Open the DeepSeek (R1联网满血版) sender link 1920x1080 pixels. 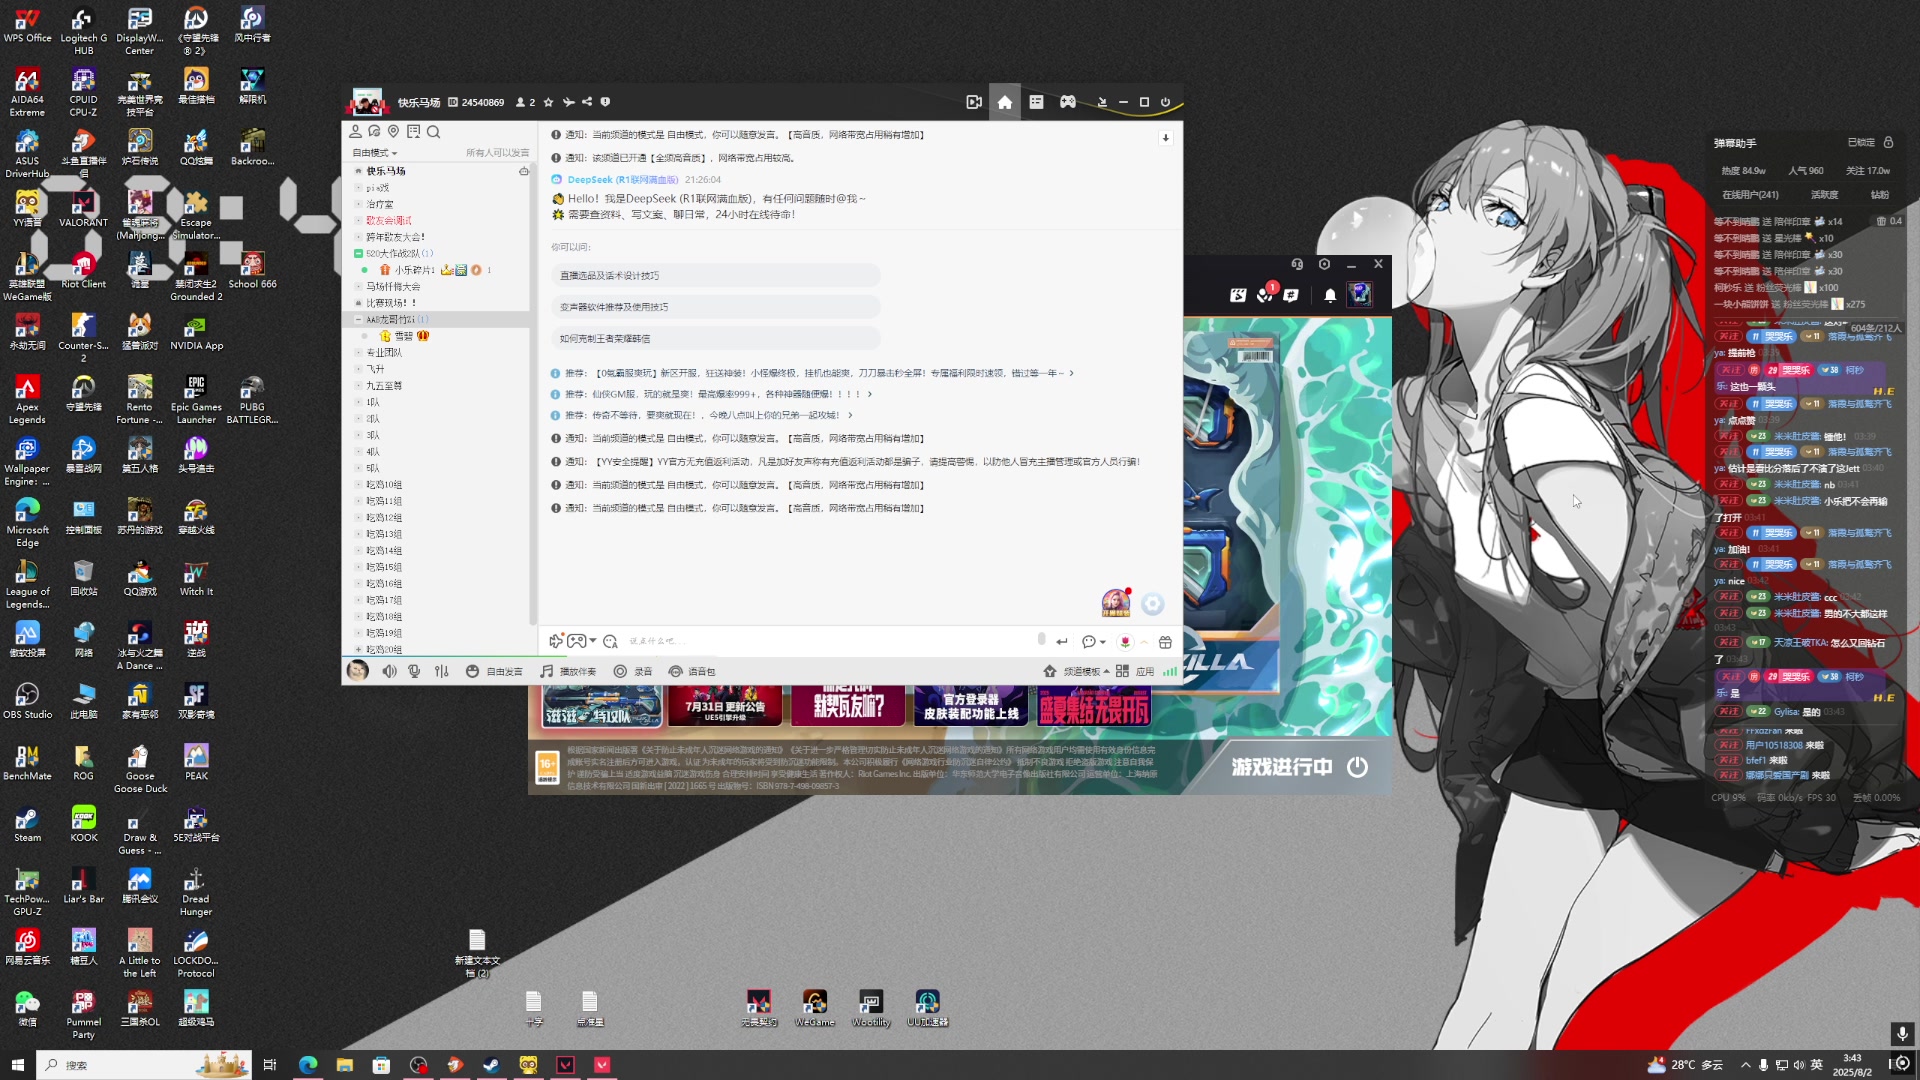(622, 180)
